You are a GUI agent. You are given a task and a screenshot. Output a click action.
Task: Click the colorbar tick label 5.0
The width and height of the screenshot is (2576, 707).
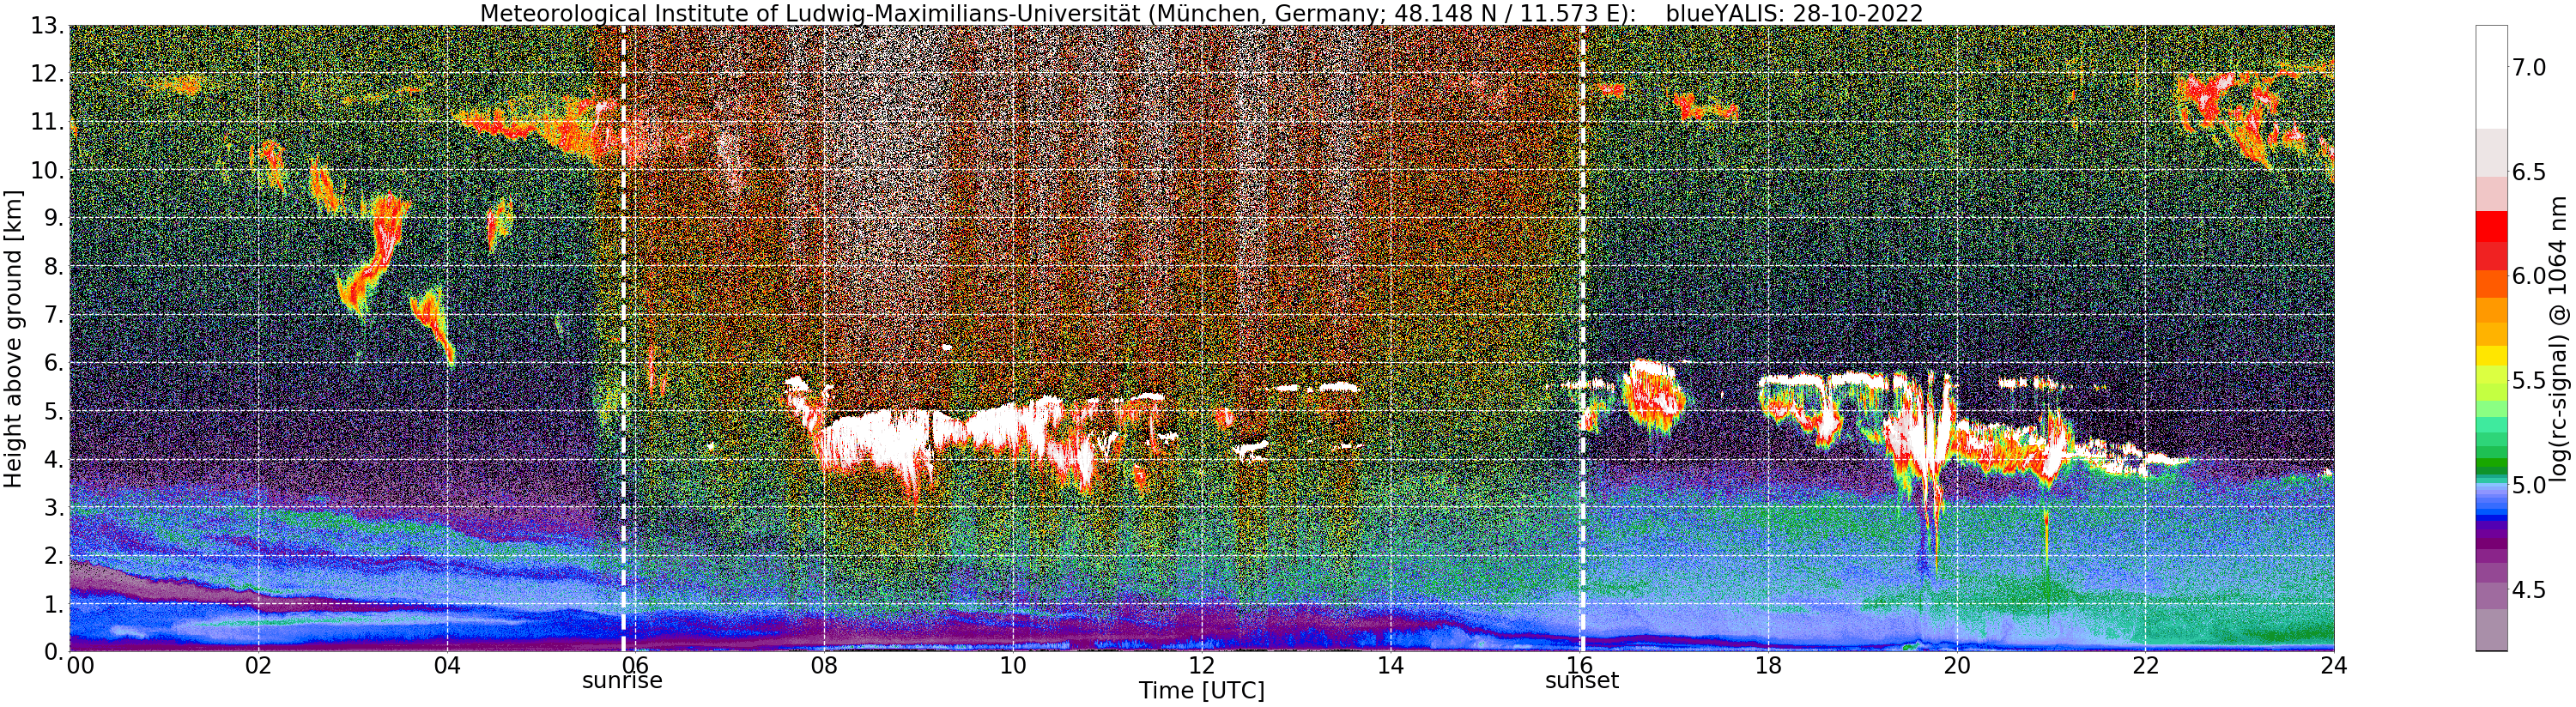2528,485
